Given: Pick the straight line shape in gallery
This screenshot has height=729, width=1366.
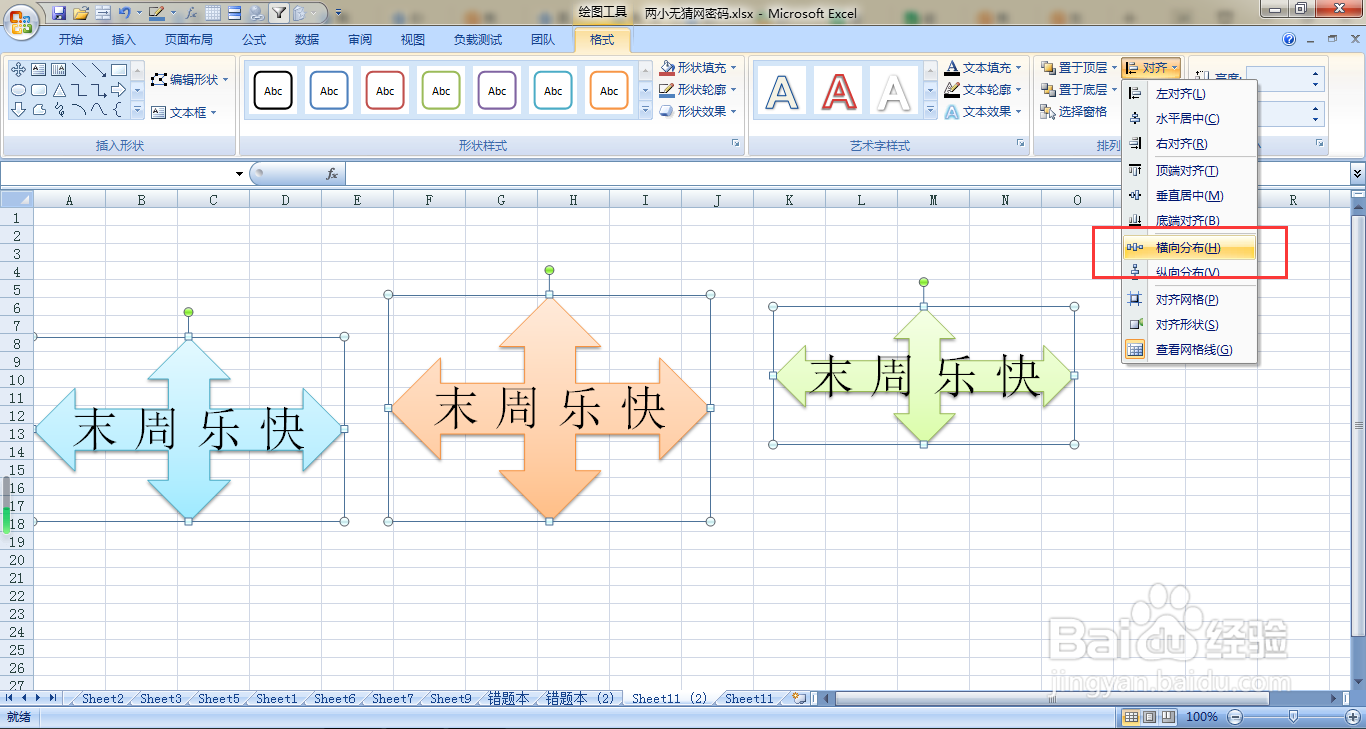Looking at the screenshot, I should tap(78, 69).
